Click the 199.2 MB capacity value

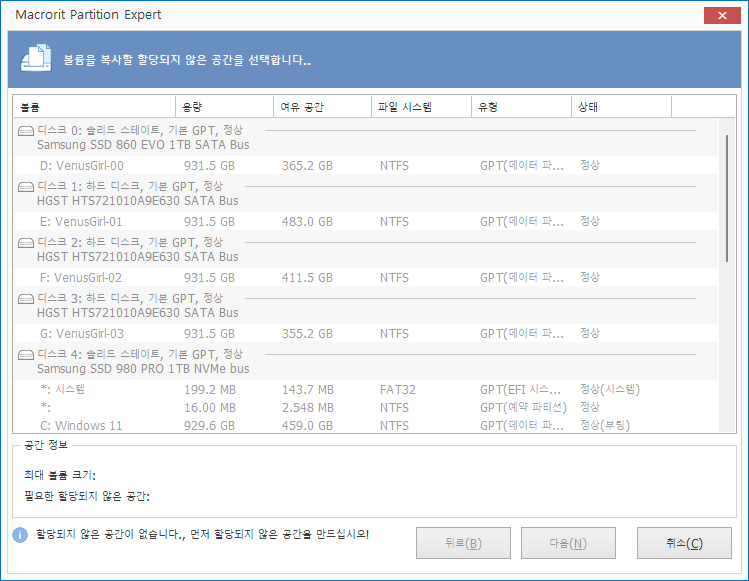210,390
